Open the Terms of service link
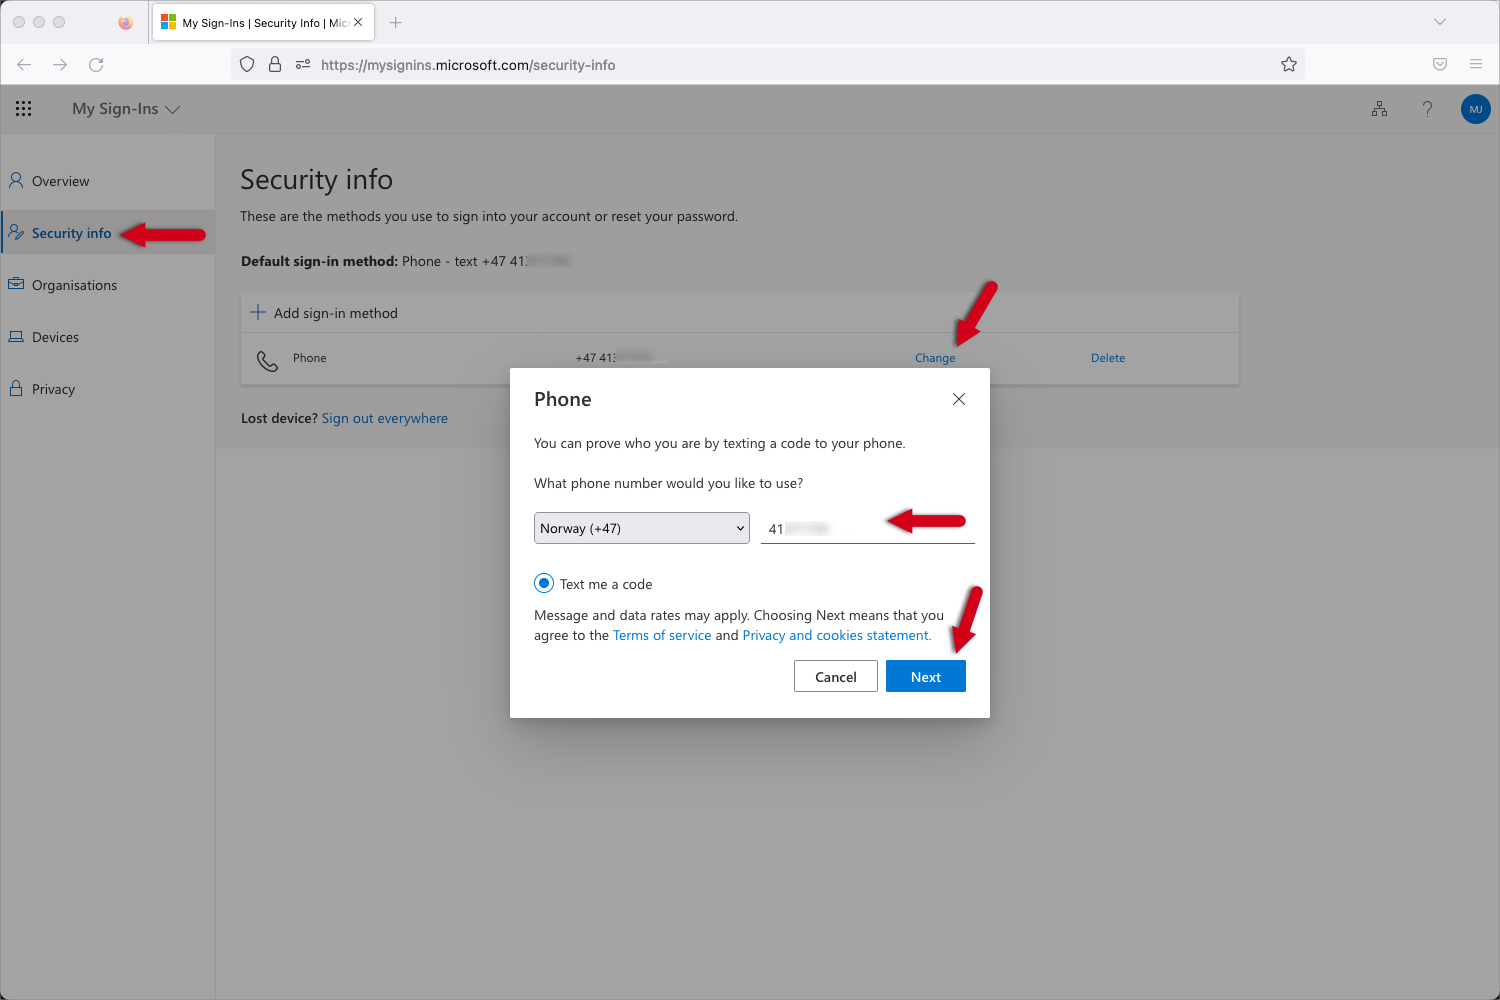The height and width of the screenshot is (1000, 1500). [x=661, y=635]
